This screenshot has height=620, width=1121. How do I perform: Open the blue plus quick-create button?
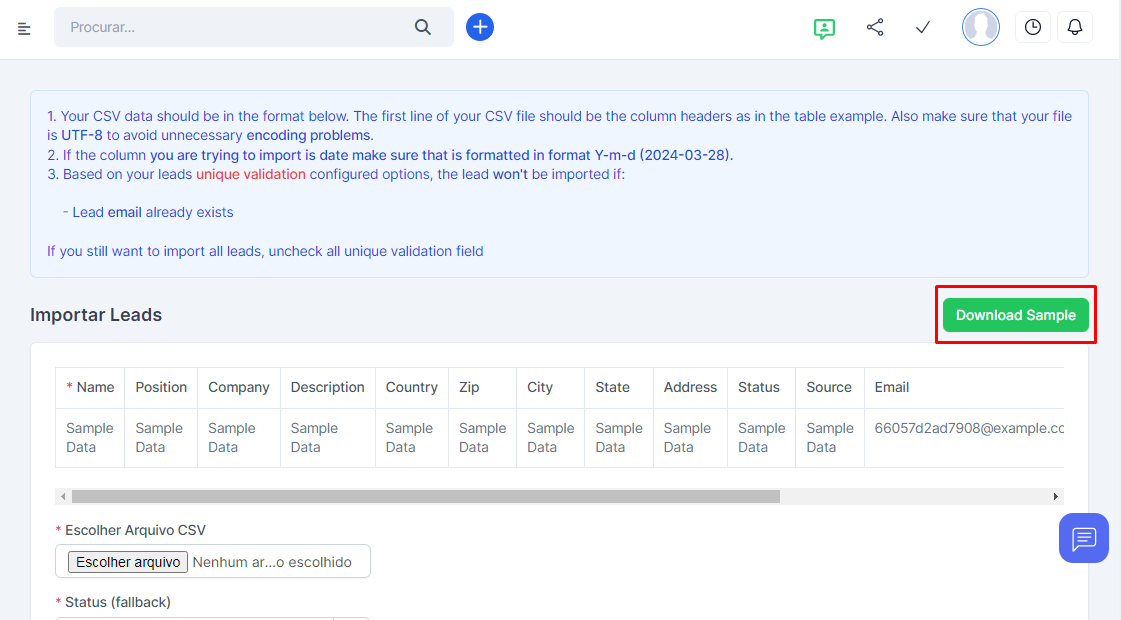pyautogui.click(x=480, y=27)
